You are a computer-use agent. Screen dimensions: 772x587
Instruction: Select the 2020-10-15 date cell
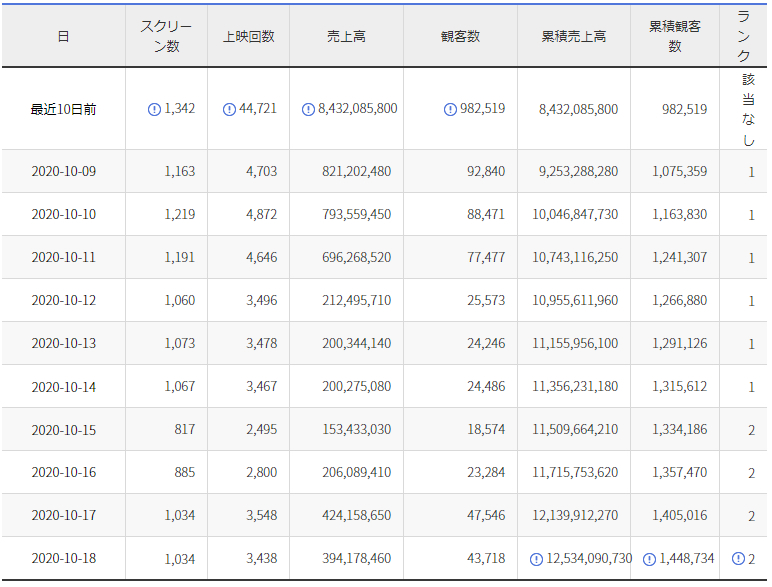coord(64,430)
